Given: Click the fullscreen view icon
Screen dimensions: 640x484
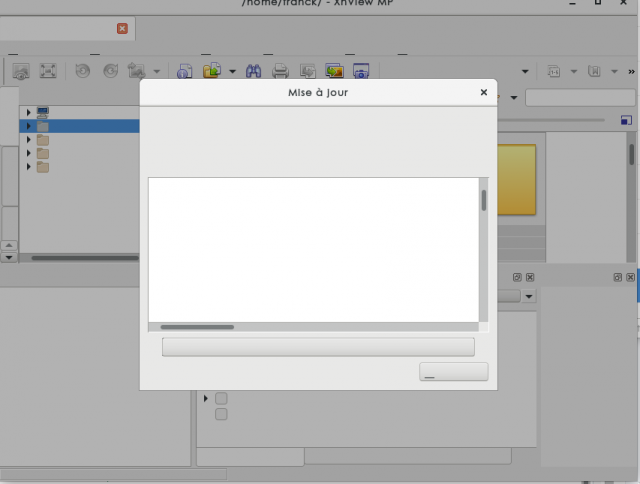Looking at the screenshot, I should 48,71.
